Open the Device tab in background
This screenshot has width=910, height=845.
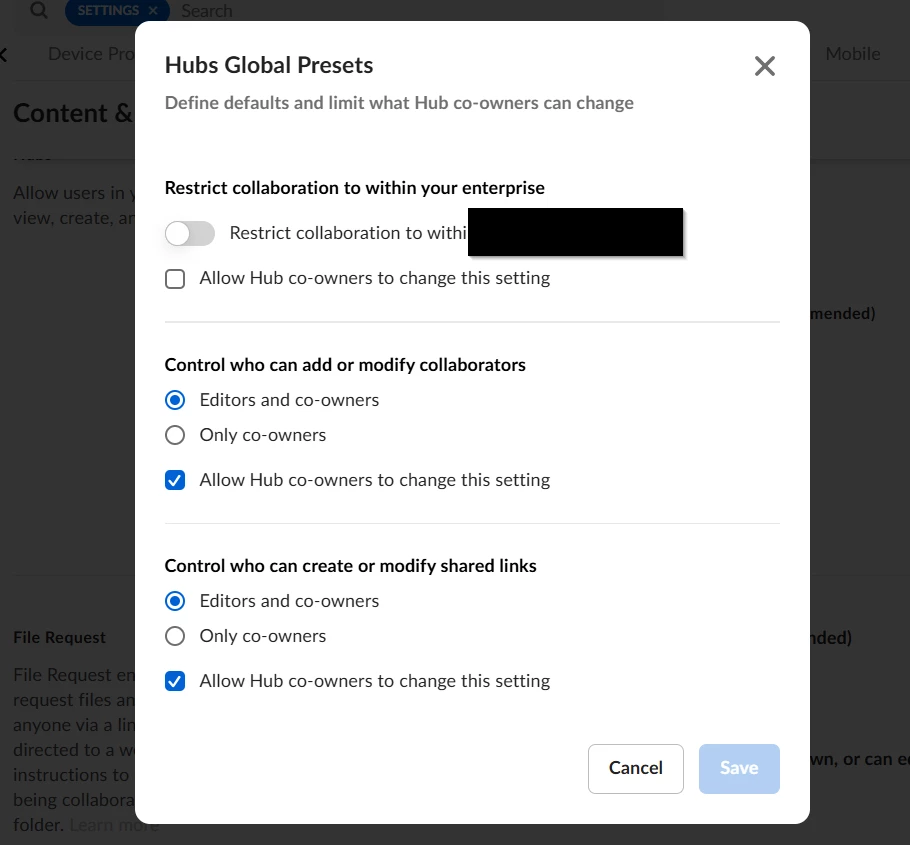(91, 54)
